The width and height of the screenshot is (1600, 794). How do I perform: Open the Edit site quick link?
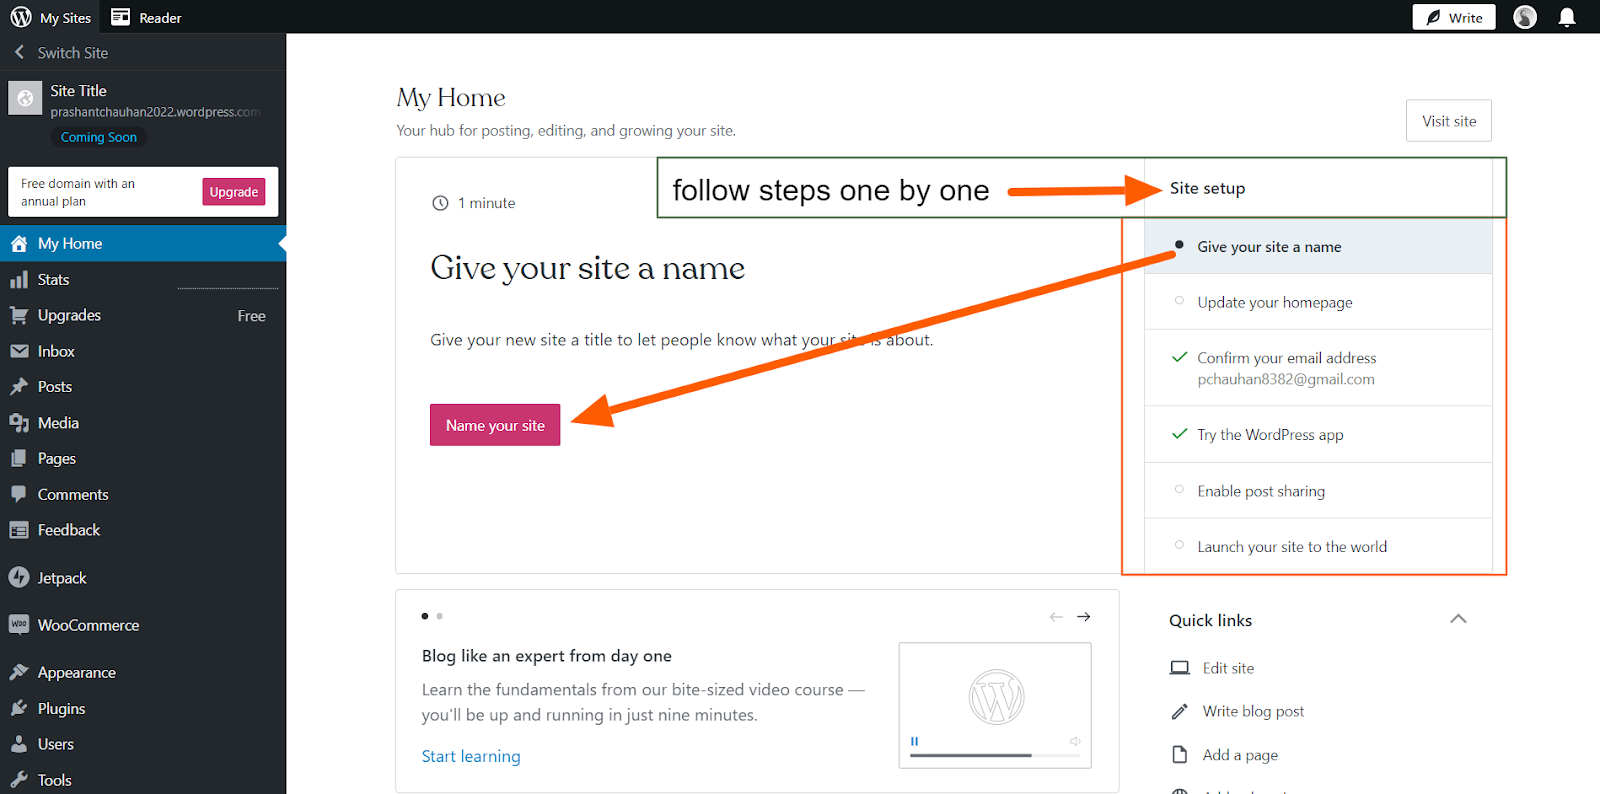point(1228,668)
